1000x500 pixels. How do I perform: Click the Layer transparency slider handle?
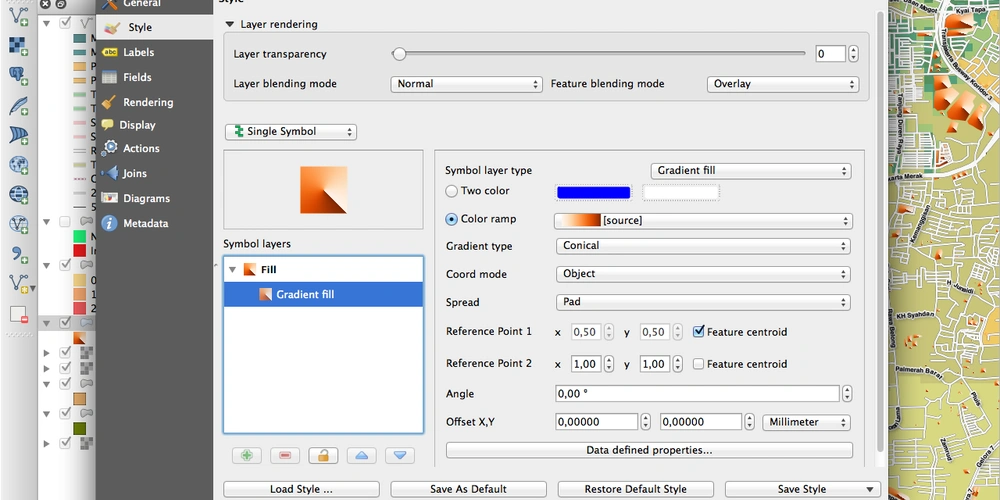coord(399,54)
